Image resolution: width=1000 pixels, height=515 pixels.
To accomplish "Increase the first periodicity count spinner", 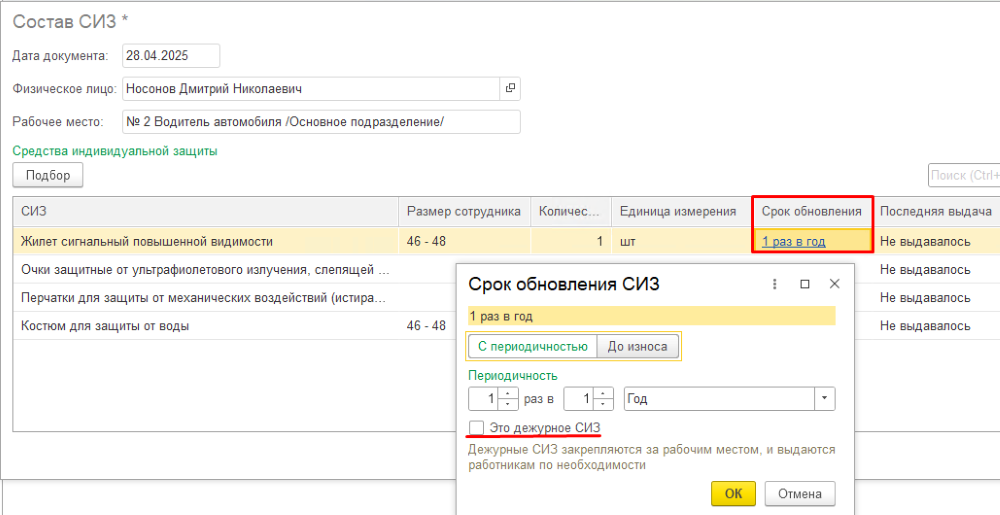I will point(508,394).
